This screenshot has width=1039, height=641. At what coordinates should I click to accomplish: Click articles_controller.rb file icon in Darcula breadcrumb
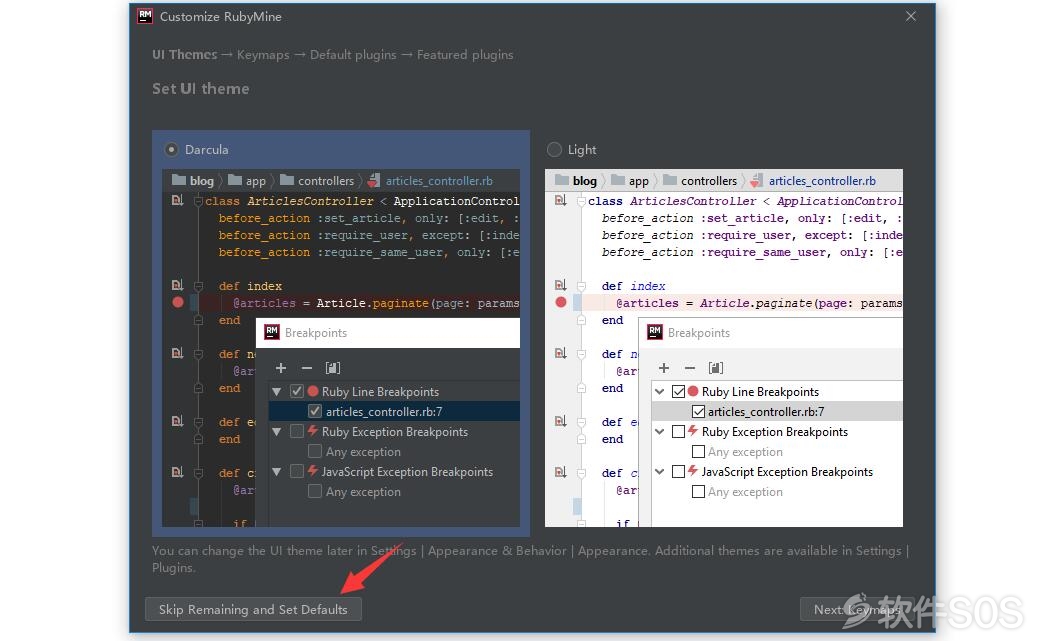(x=374, y=180)
